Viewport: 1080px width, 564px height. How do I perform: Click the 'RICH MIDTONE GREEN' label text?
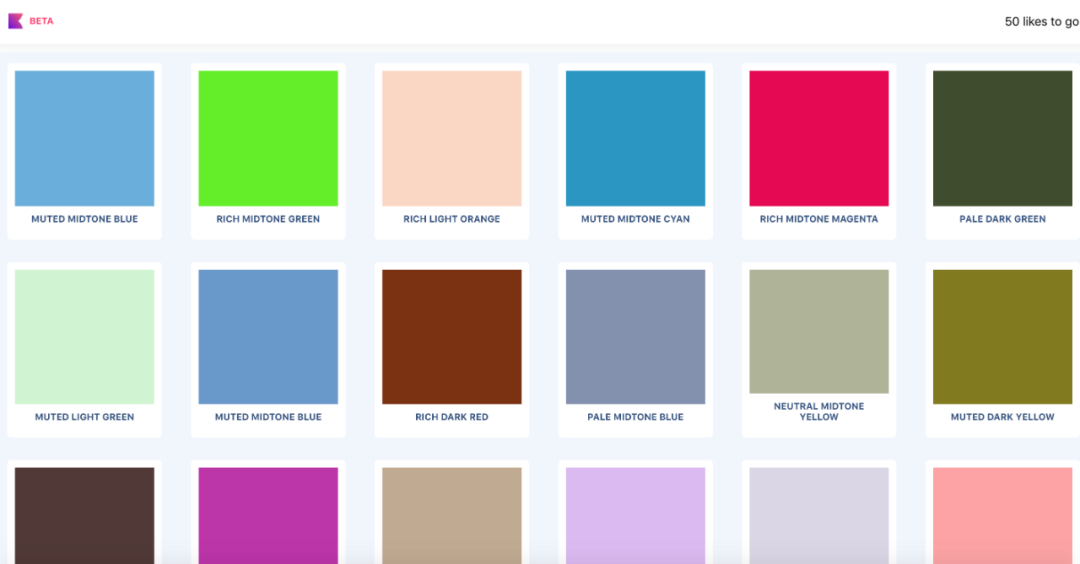click(x=268, y=219)
